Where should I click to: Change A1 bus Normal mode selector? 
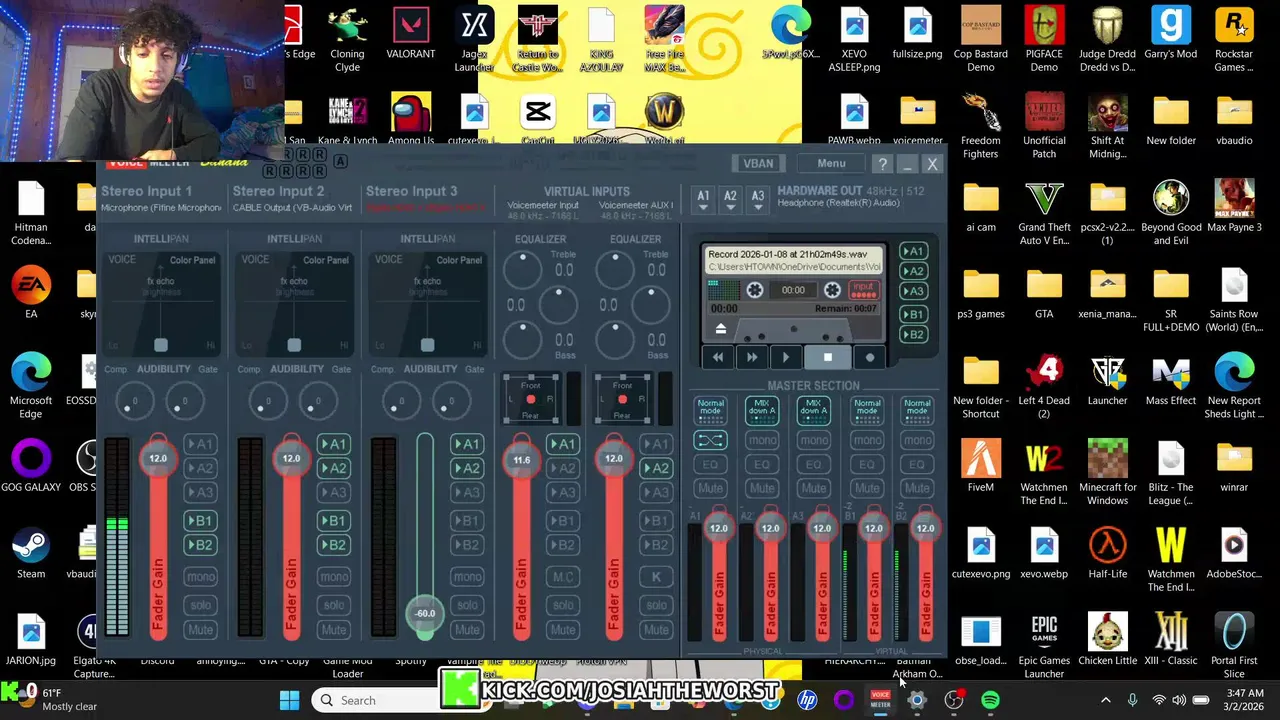710,409
